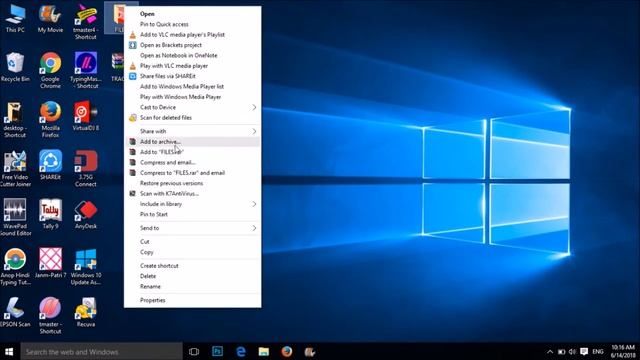
Task: Choose Open in the context menu
Action: tap(193, 14)
